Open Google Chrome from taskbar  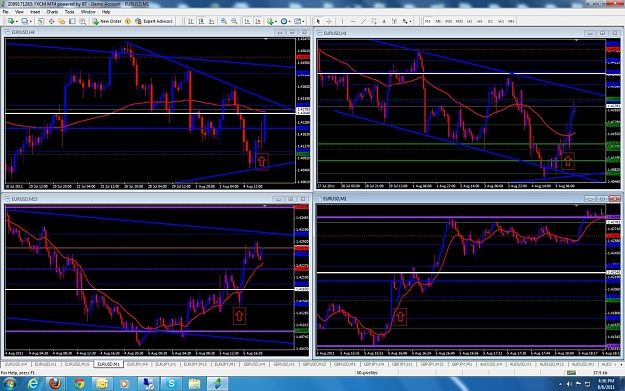tap(79, 383)
